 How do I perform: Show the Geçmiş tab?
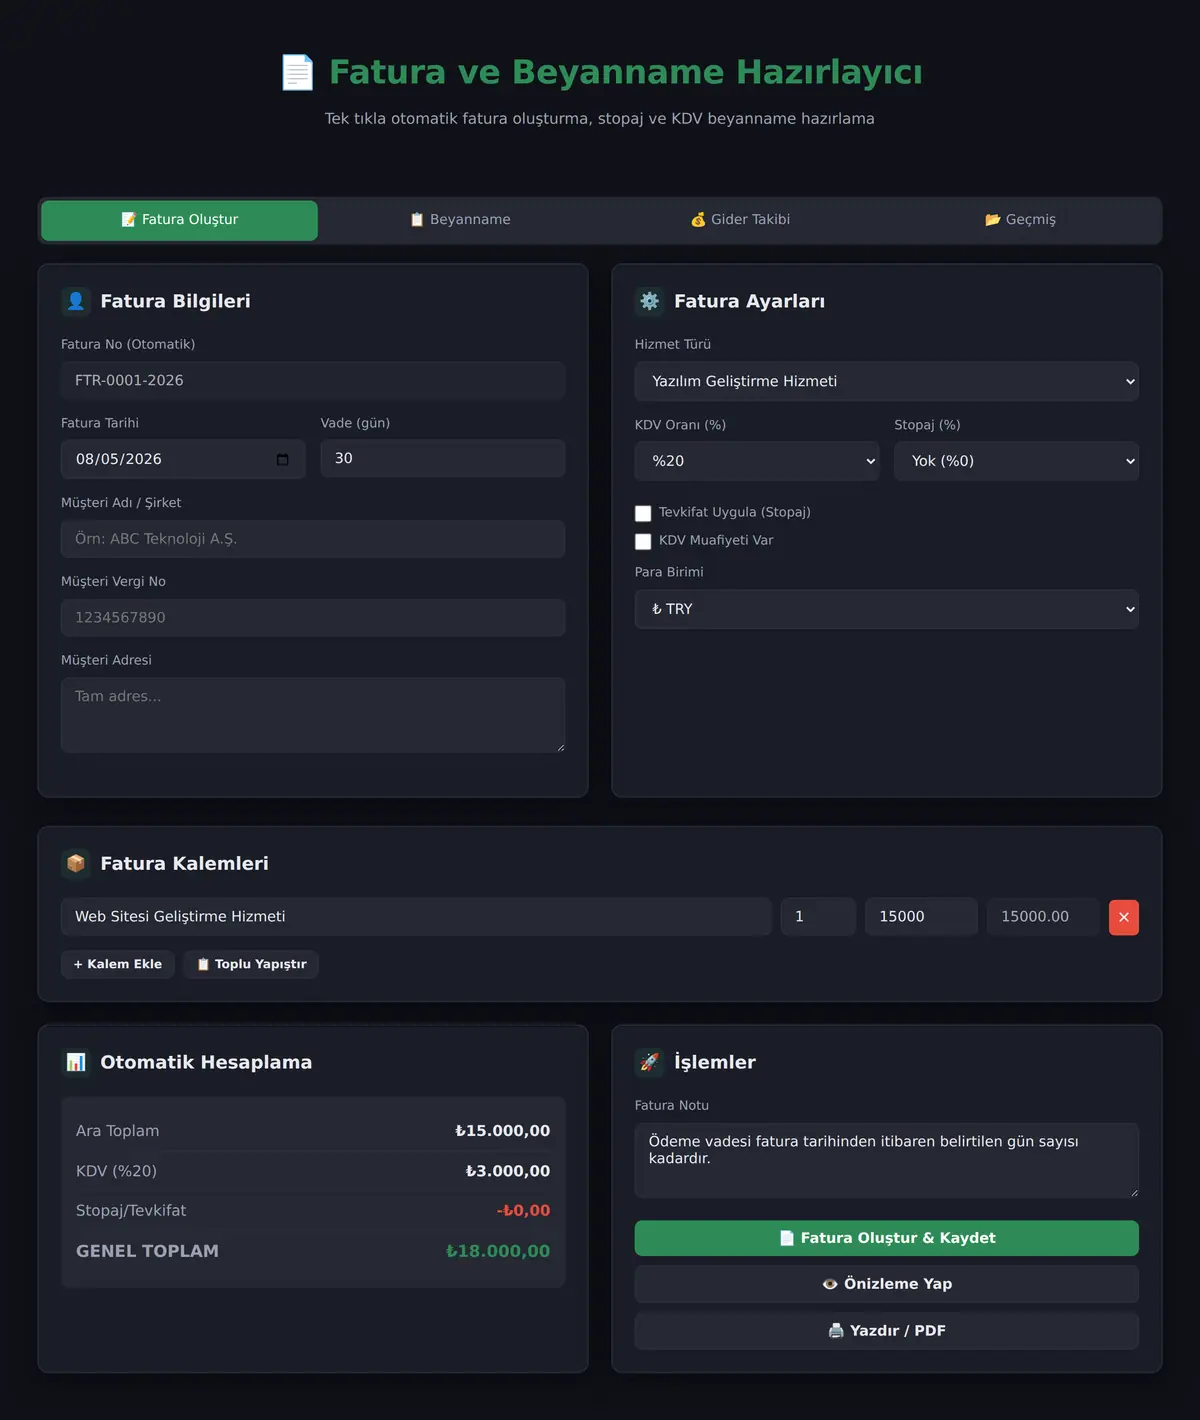pos(1020,220)
